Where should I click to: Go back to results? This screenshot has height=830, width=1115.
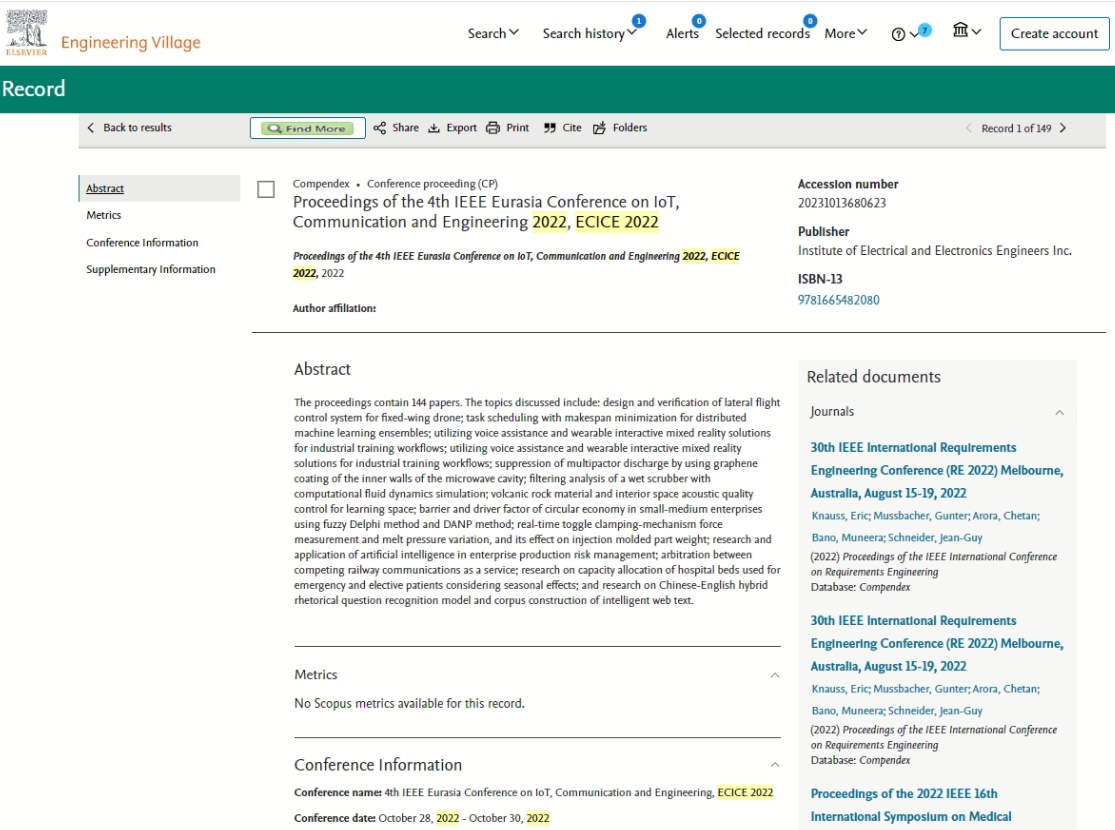tap(129, 128)
